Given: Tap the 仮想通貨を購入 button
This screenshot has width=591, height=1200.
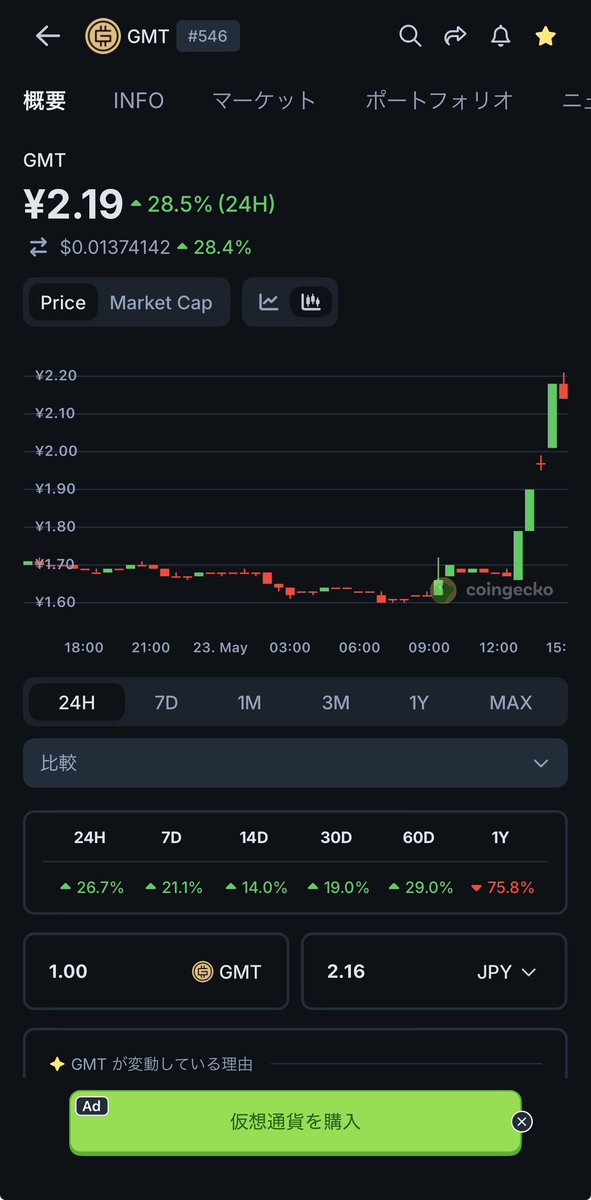Looking at the screenshot, I should tap(295, 1122).
